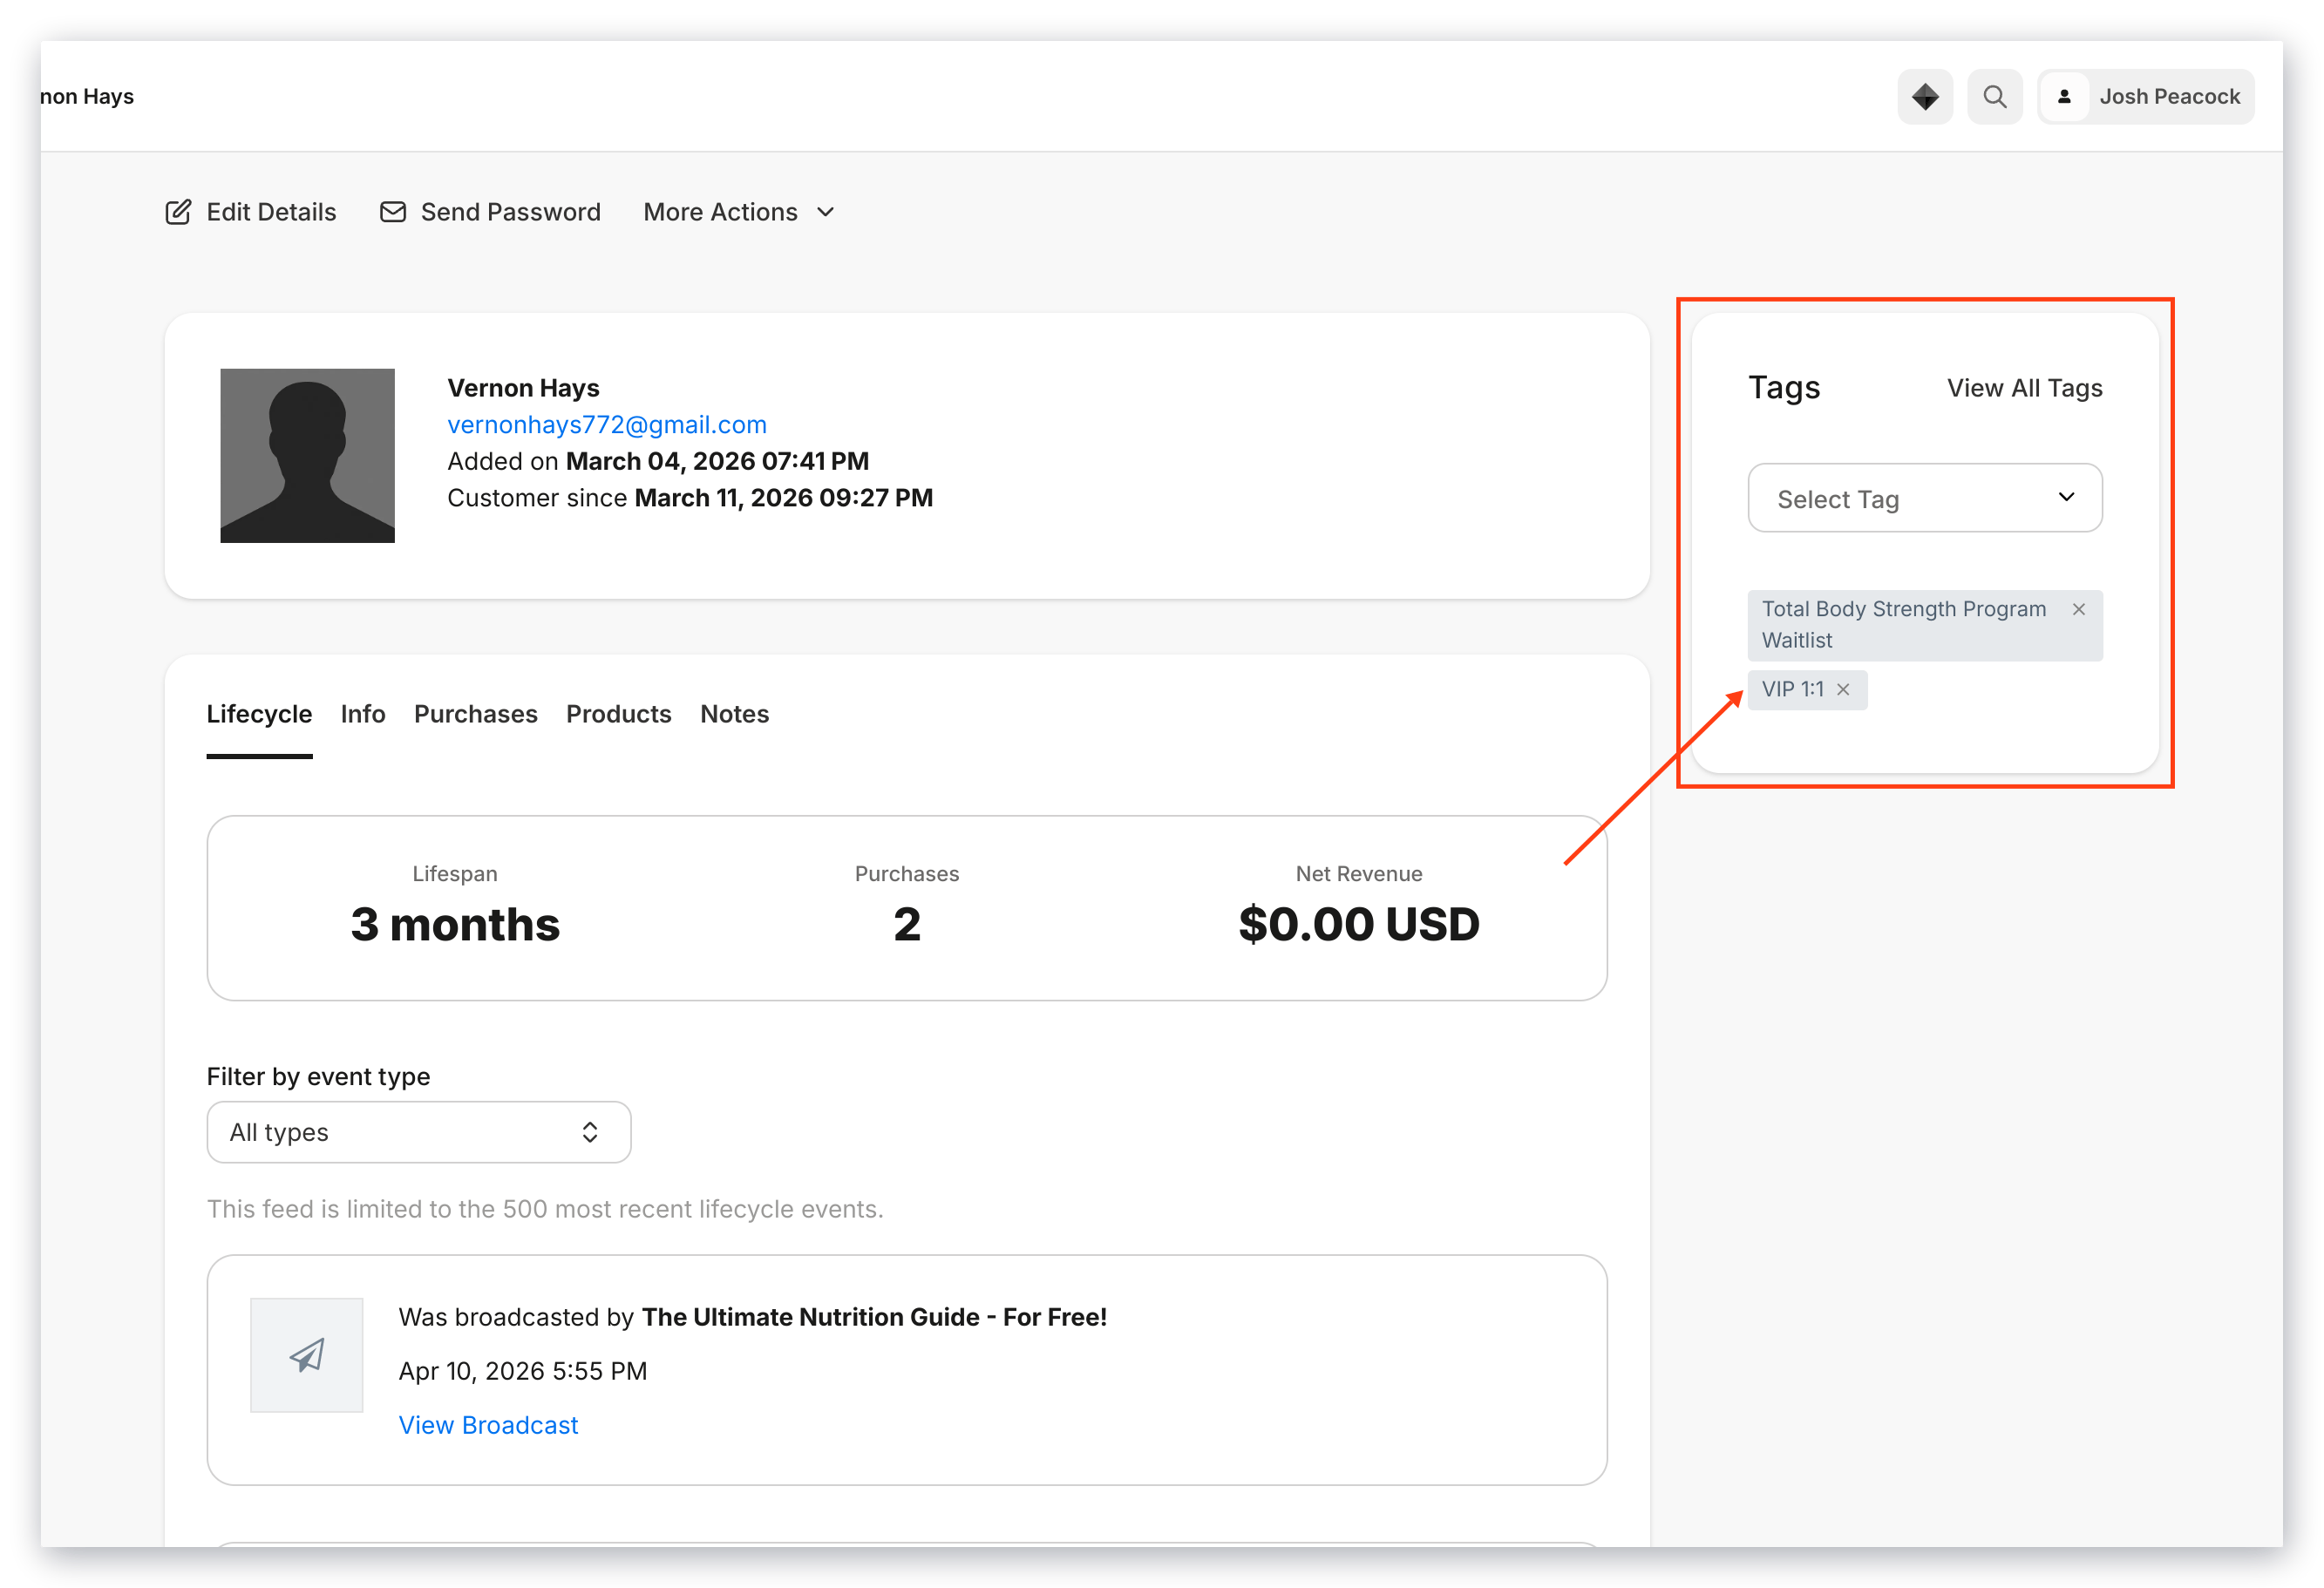Viewport: 2324px width, 1588px height.
Task: Open the search magnifier icon
Action: (x=1995, y=97)
